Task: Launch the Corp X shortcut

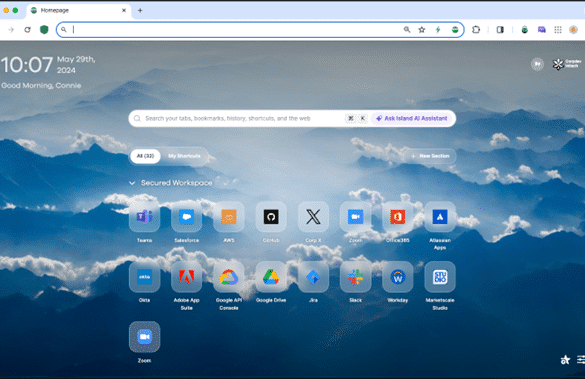Action: 313,217
